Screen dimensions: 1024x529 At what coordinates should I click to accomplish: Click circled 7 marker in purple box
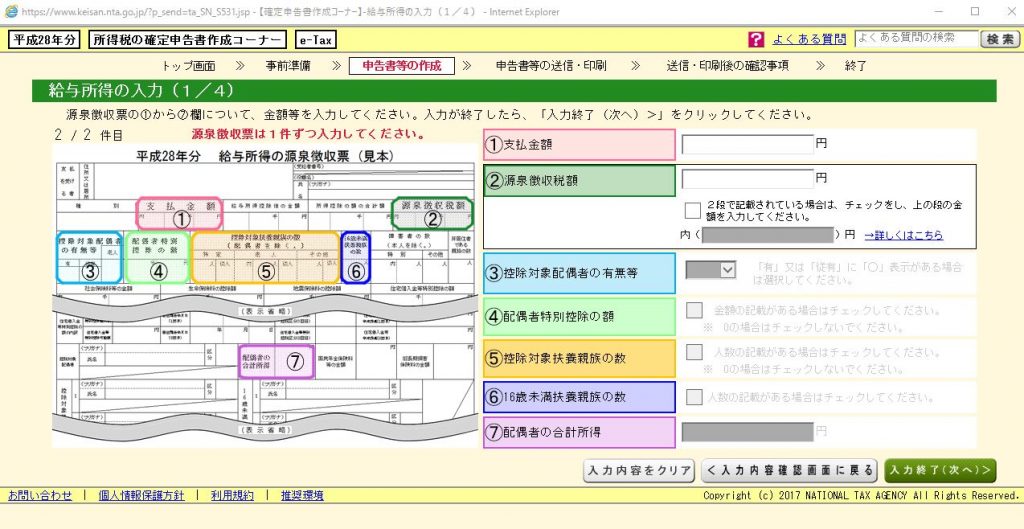[294, 362]
